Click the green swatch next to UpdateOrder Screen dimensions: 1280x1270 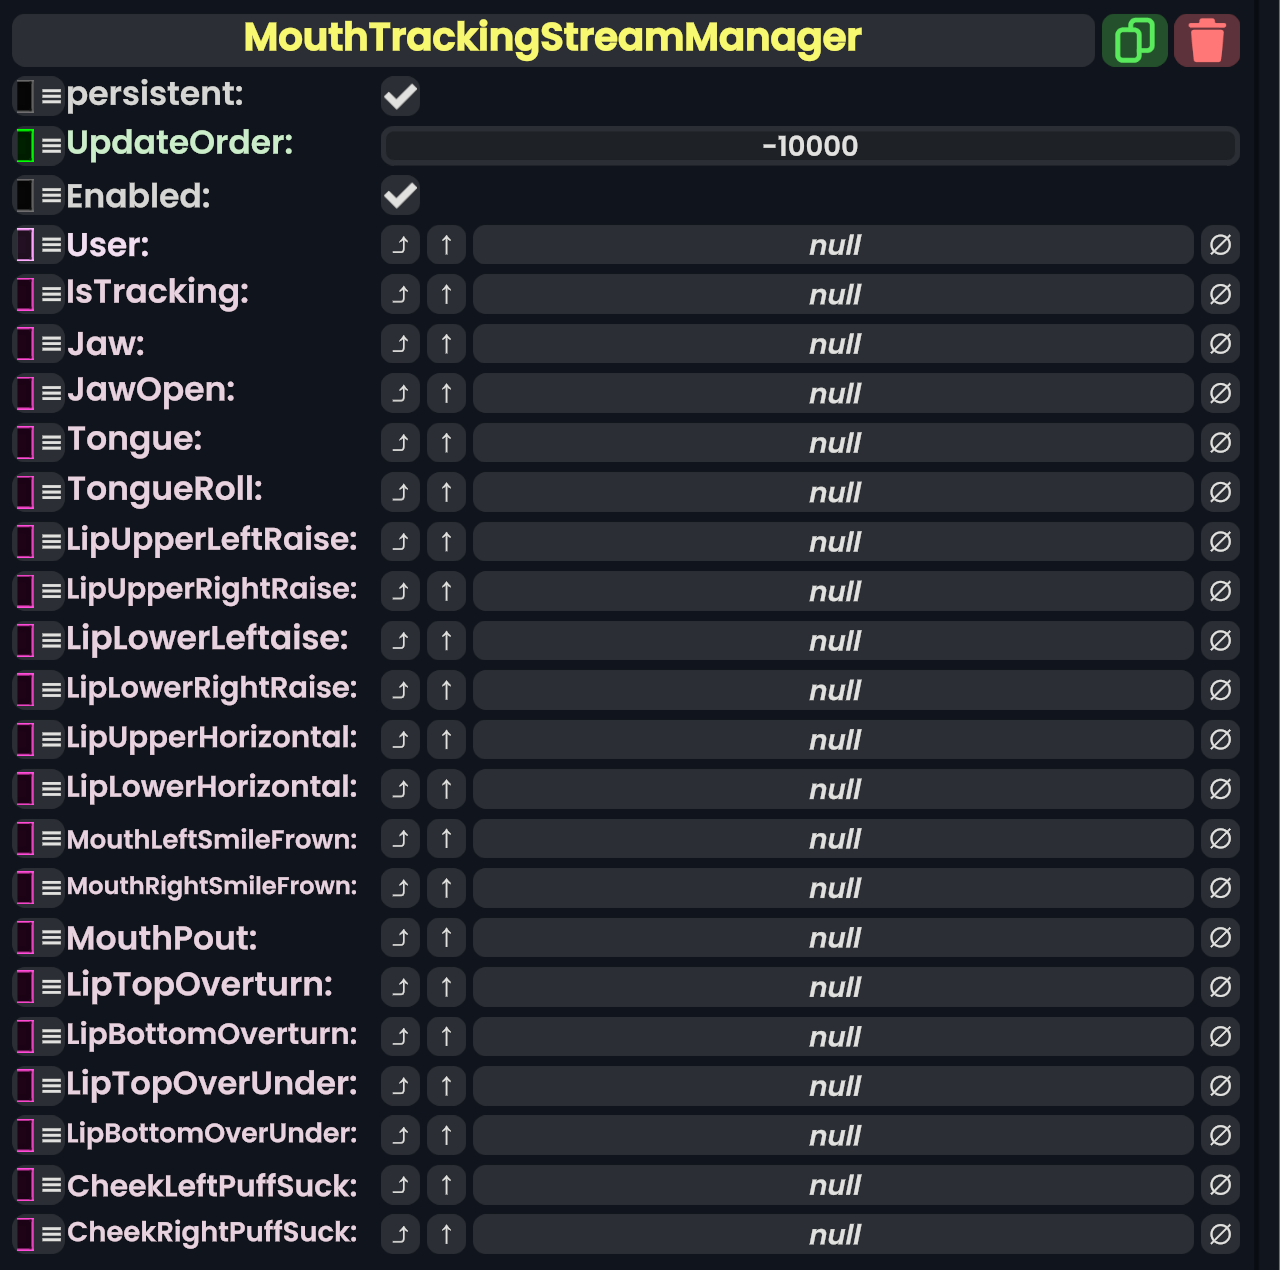click(25, 146)
